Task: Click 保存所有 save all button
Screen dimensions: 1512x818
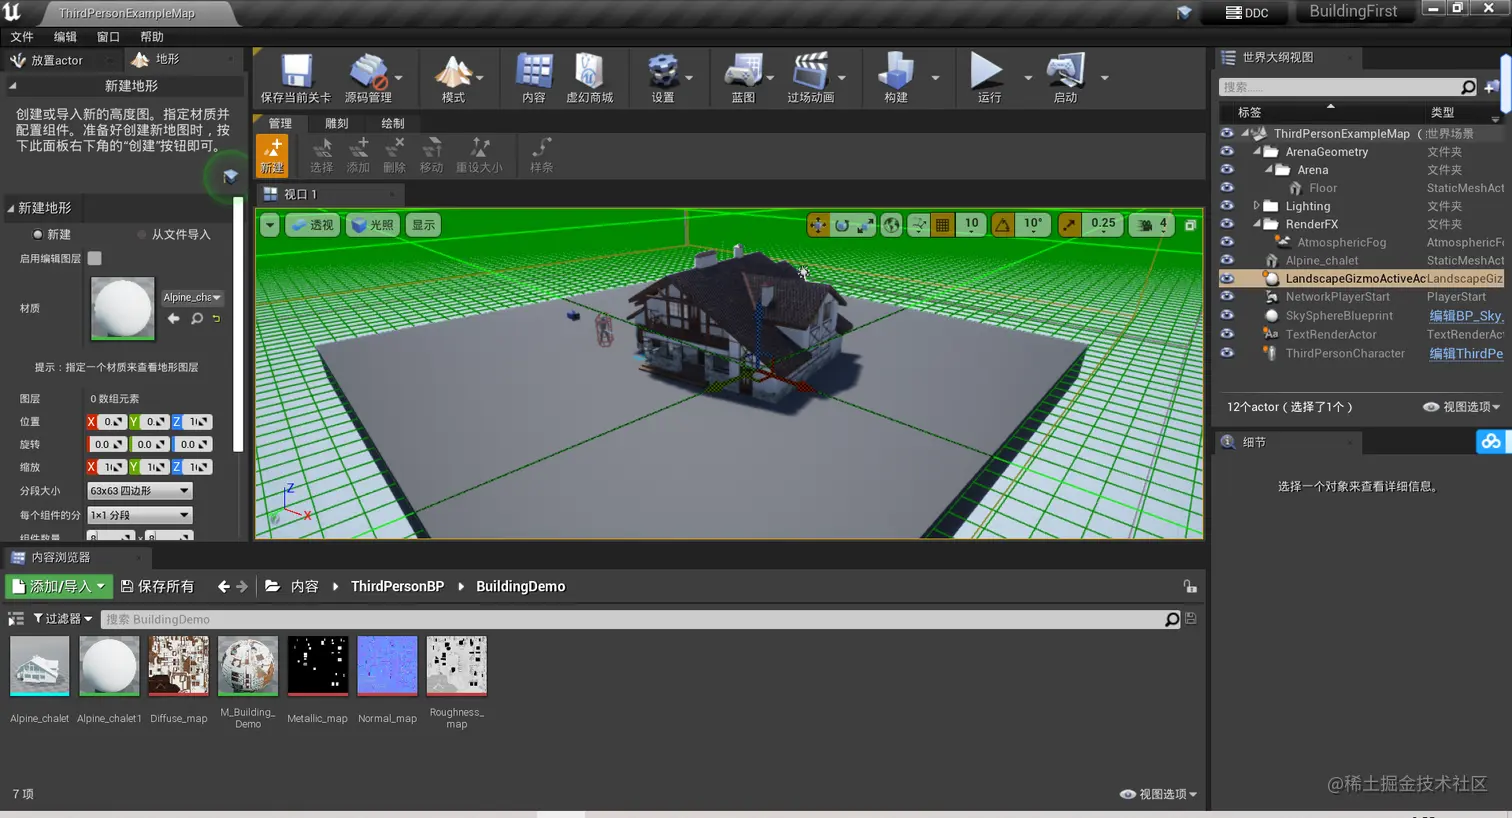Action: pos(157,586)
